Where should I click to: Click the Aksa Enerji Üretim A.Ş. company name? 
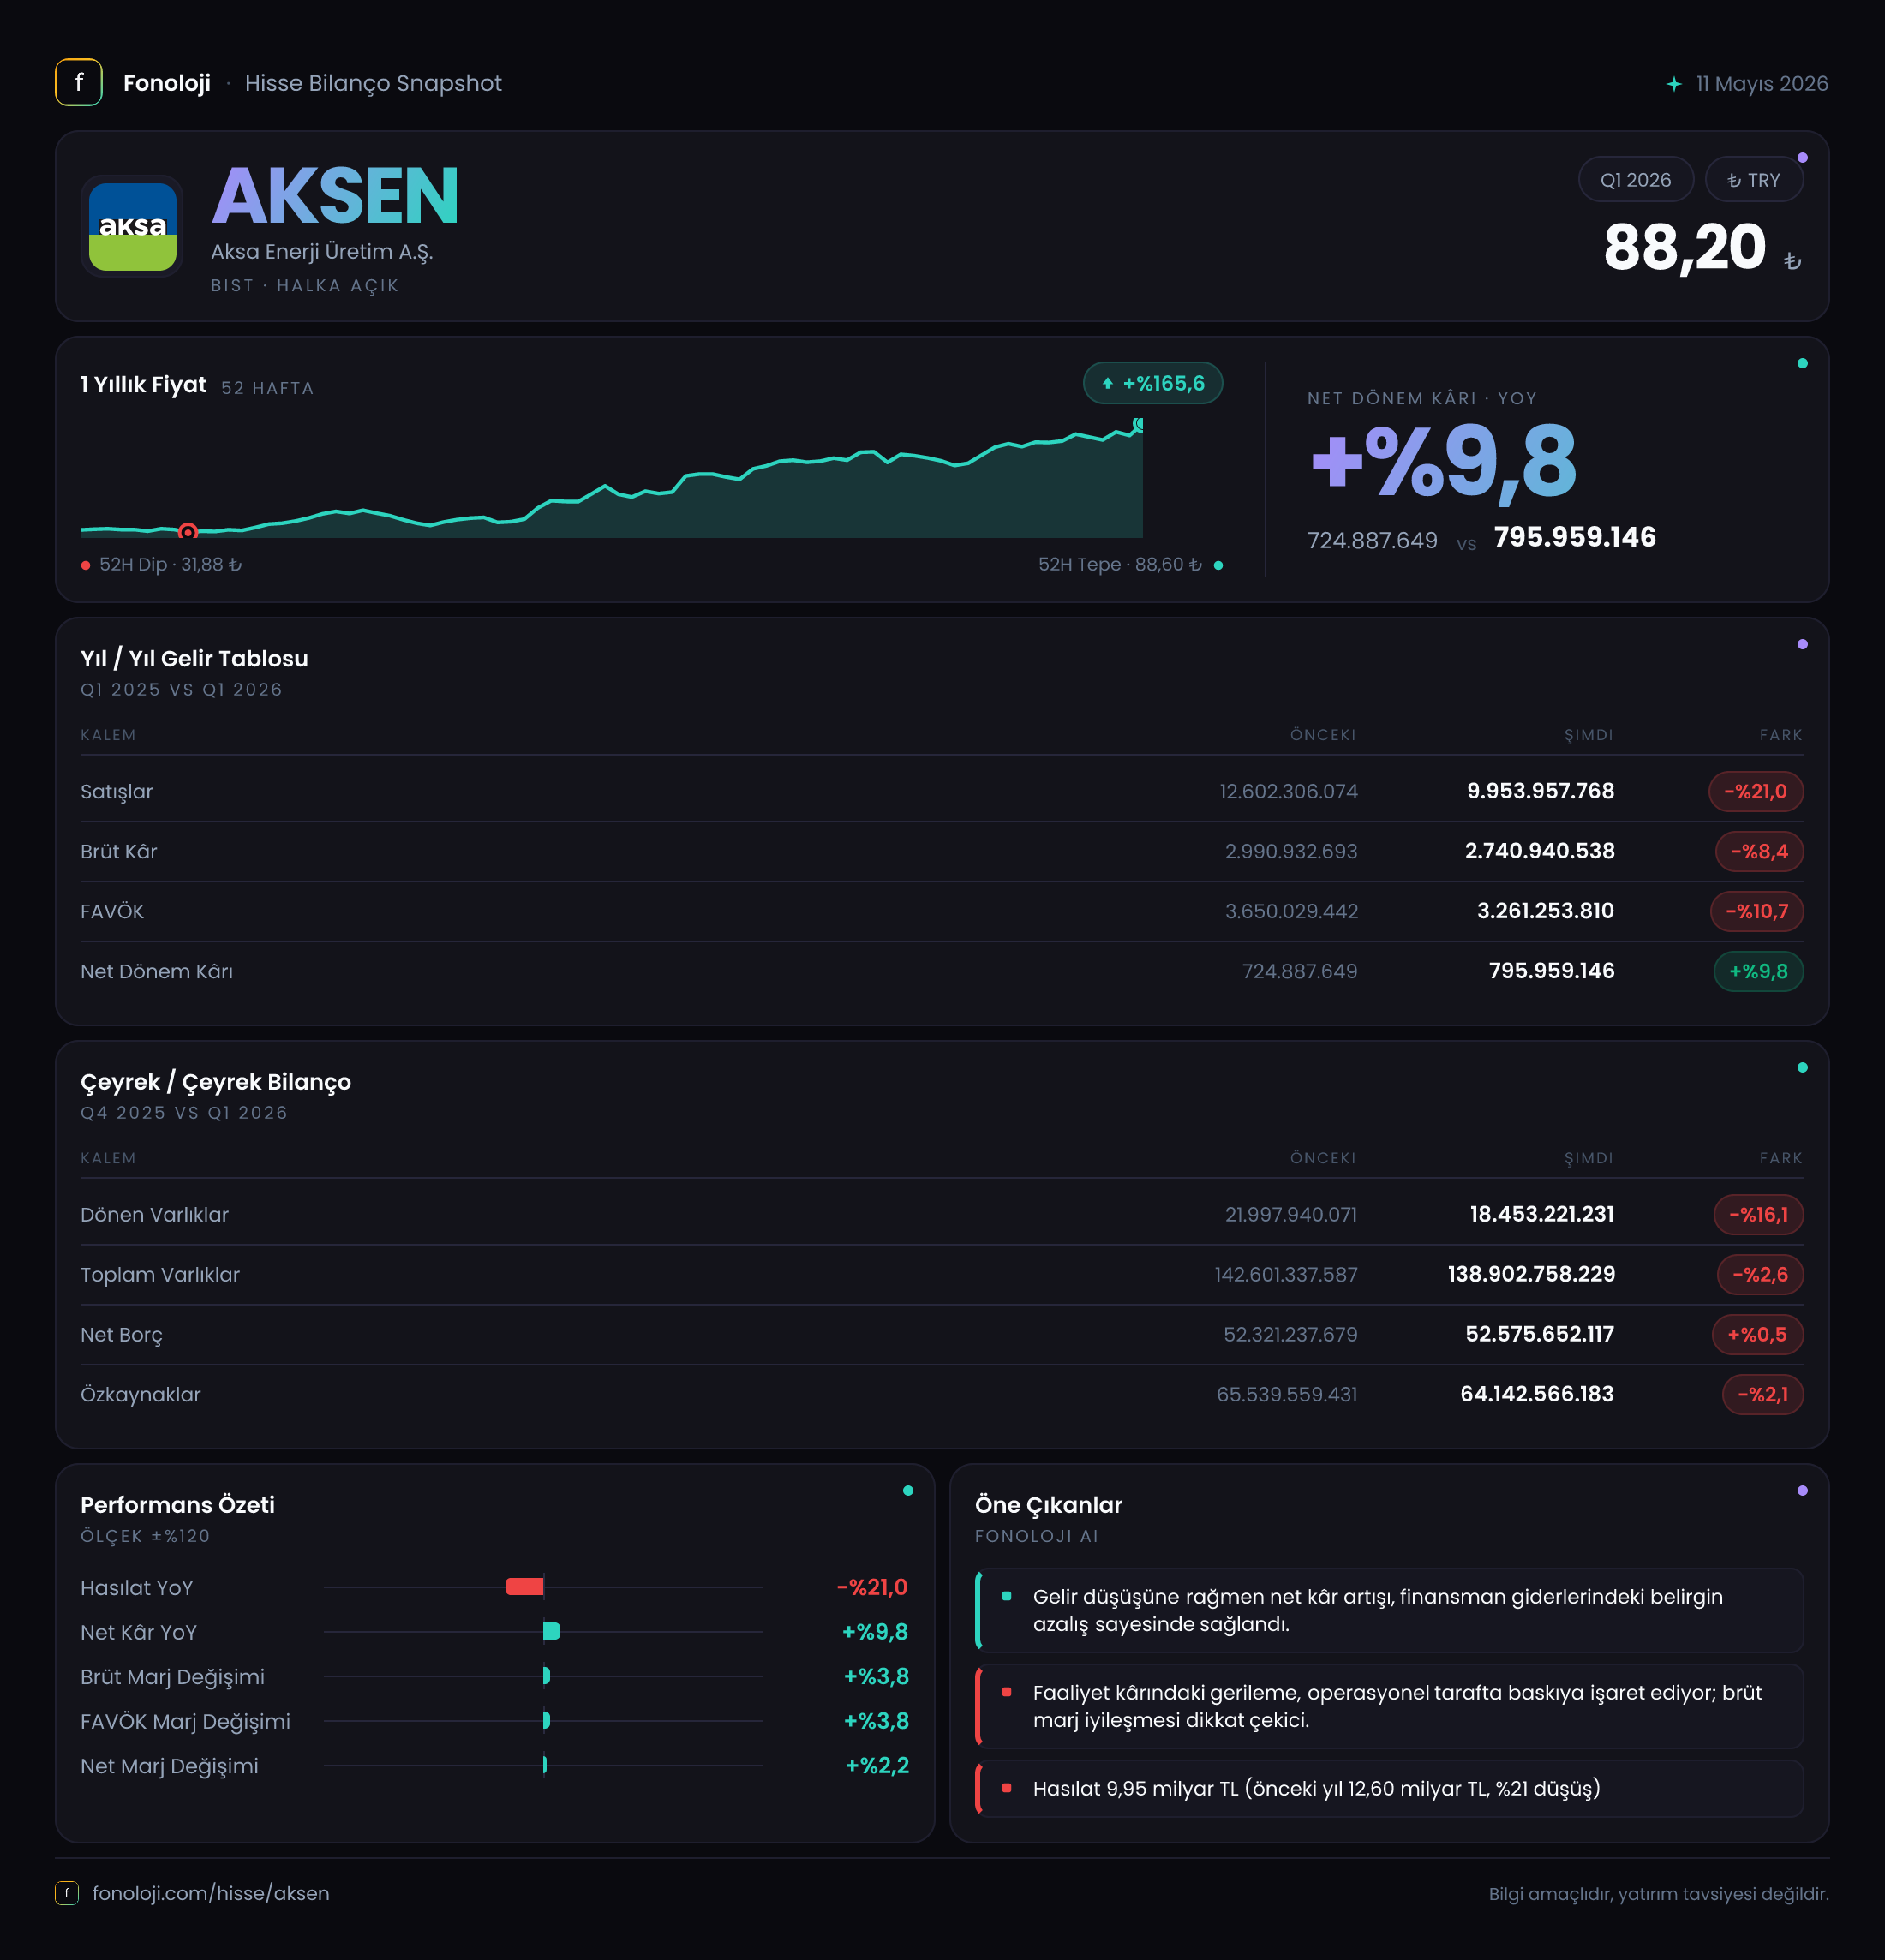tap(321, 251)
